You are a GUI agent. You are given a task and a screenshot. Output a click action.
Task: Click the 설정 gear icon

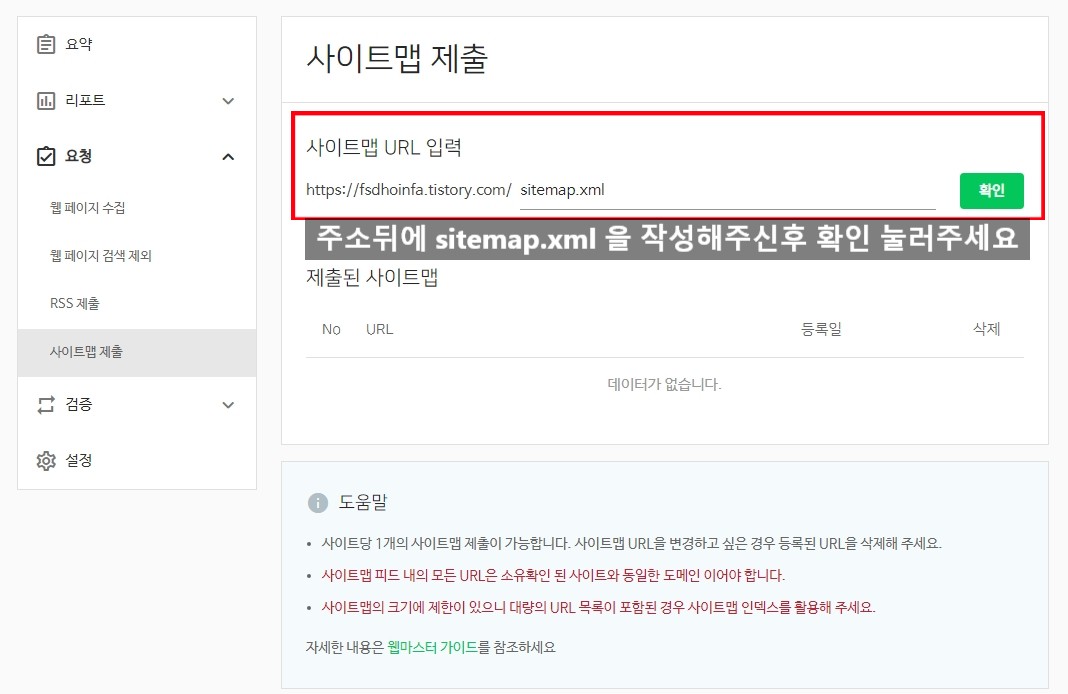[x=46, y=460]
